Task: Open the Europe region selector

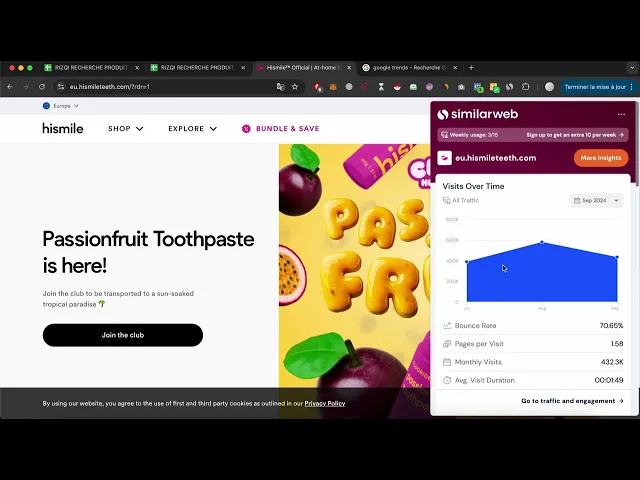Action: tap(61, 106)
